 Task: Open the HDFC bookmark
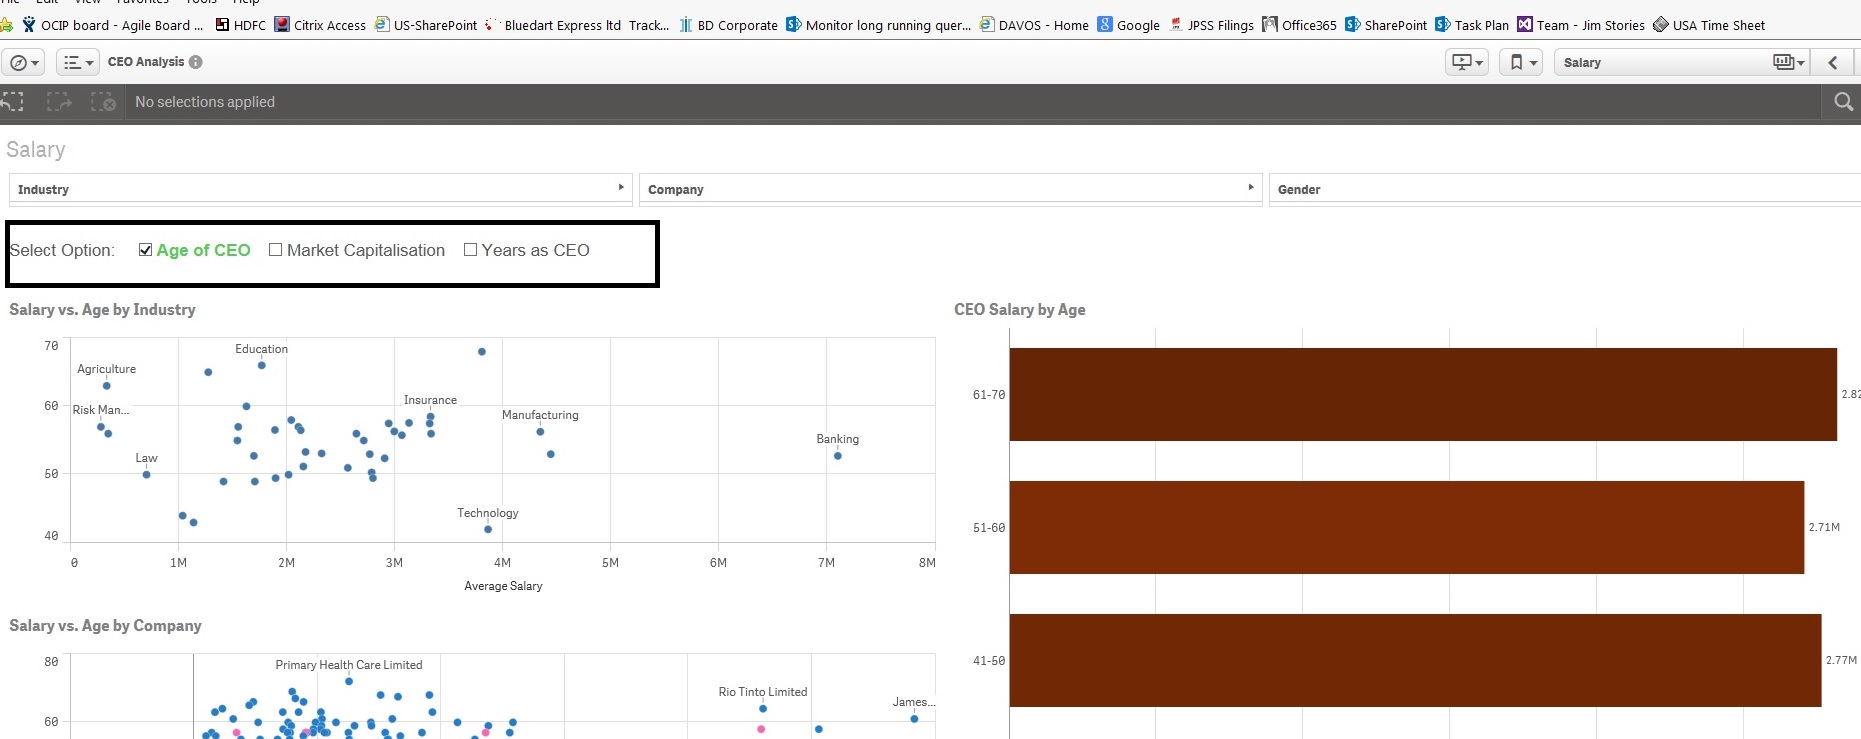pyautogui.click(x=241, y=25)
